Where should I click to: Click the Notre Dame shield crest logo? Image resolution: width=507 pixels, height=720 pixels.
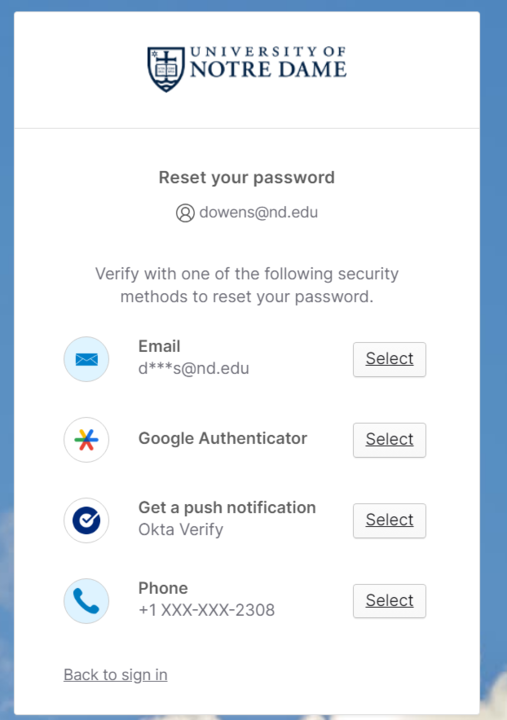click(166, 69)
